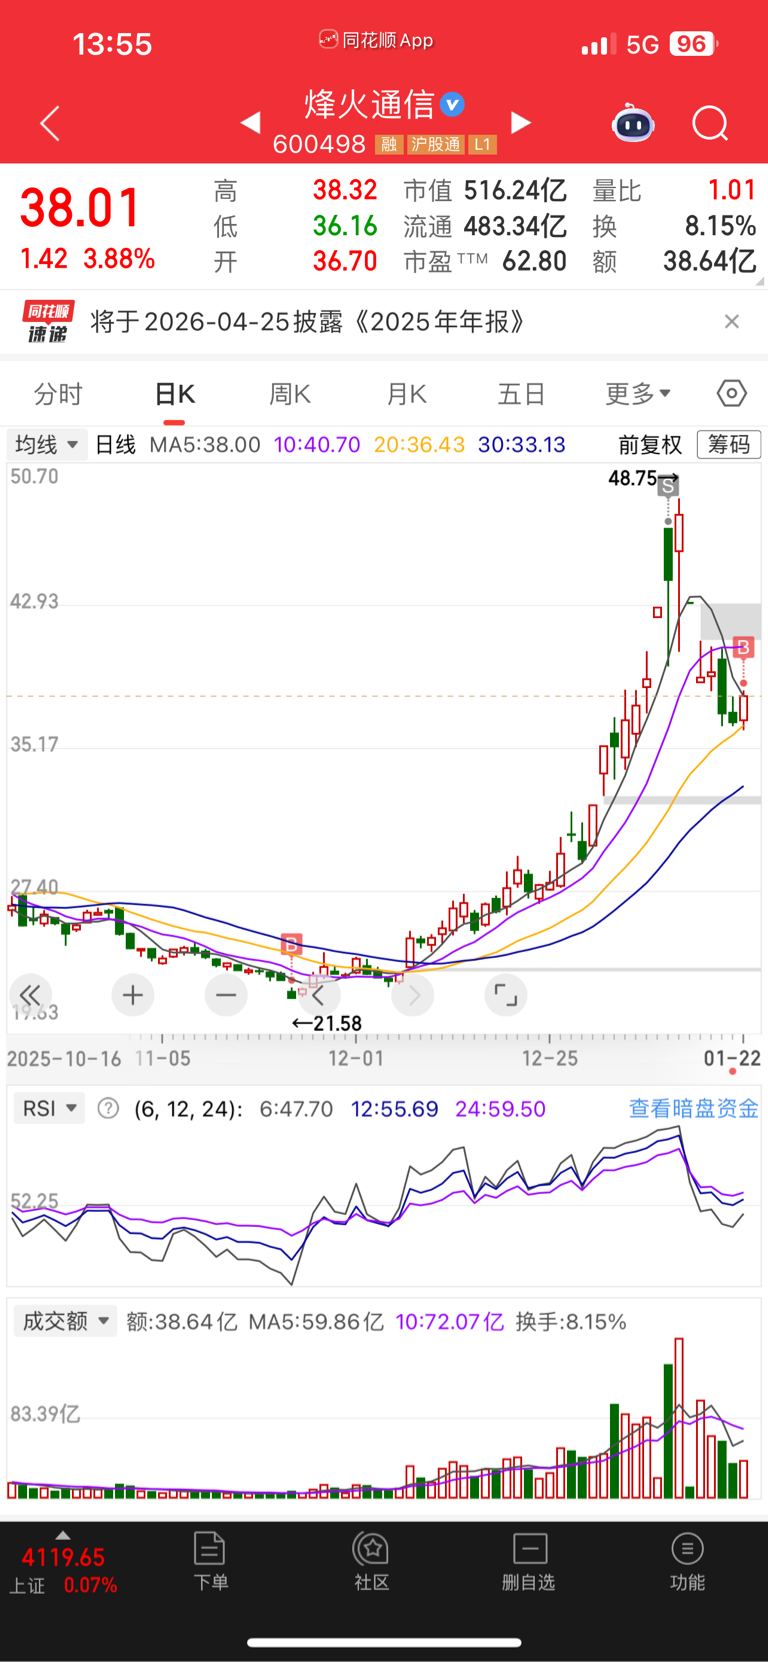Move chart left with single chevron
The image size is (768, 1662).
click(319, 995)
